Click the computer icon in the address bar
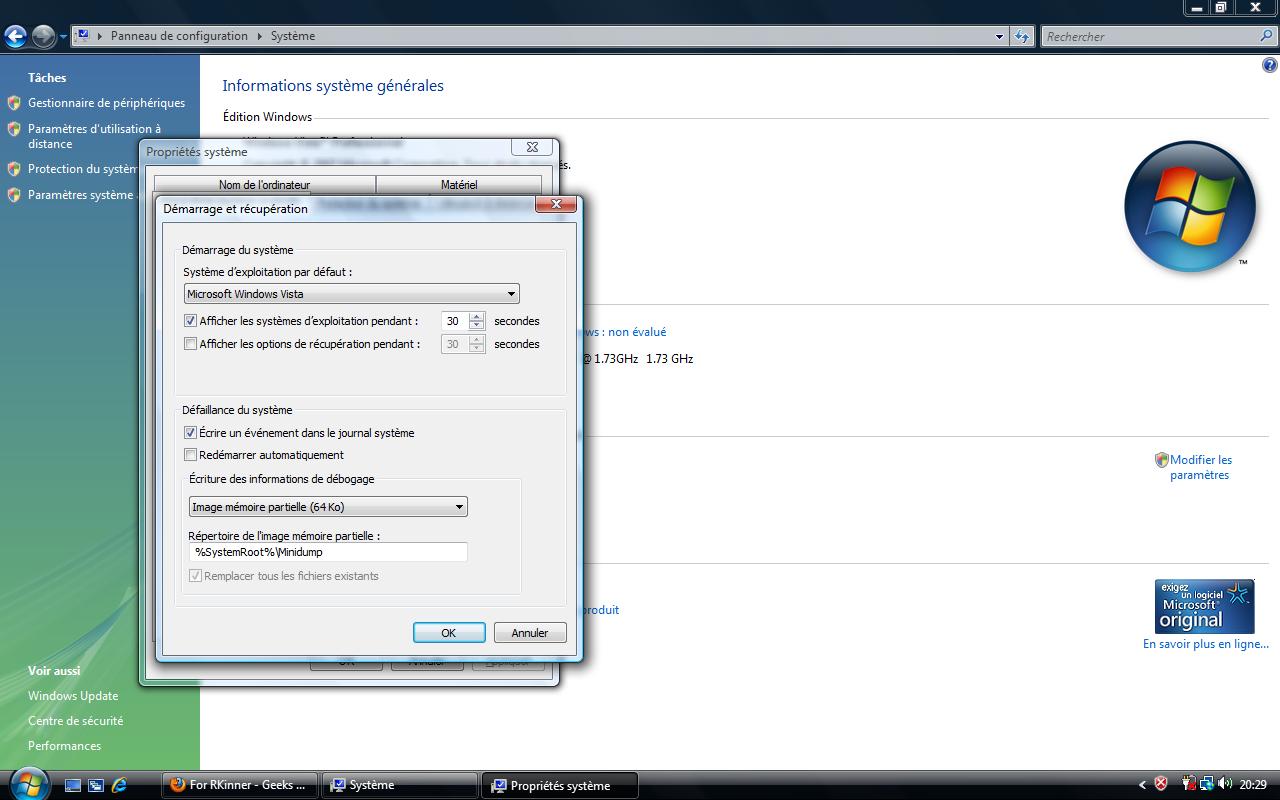Screen dimensions: 1280x800 [x=84, y=36]
